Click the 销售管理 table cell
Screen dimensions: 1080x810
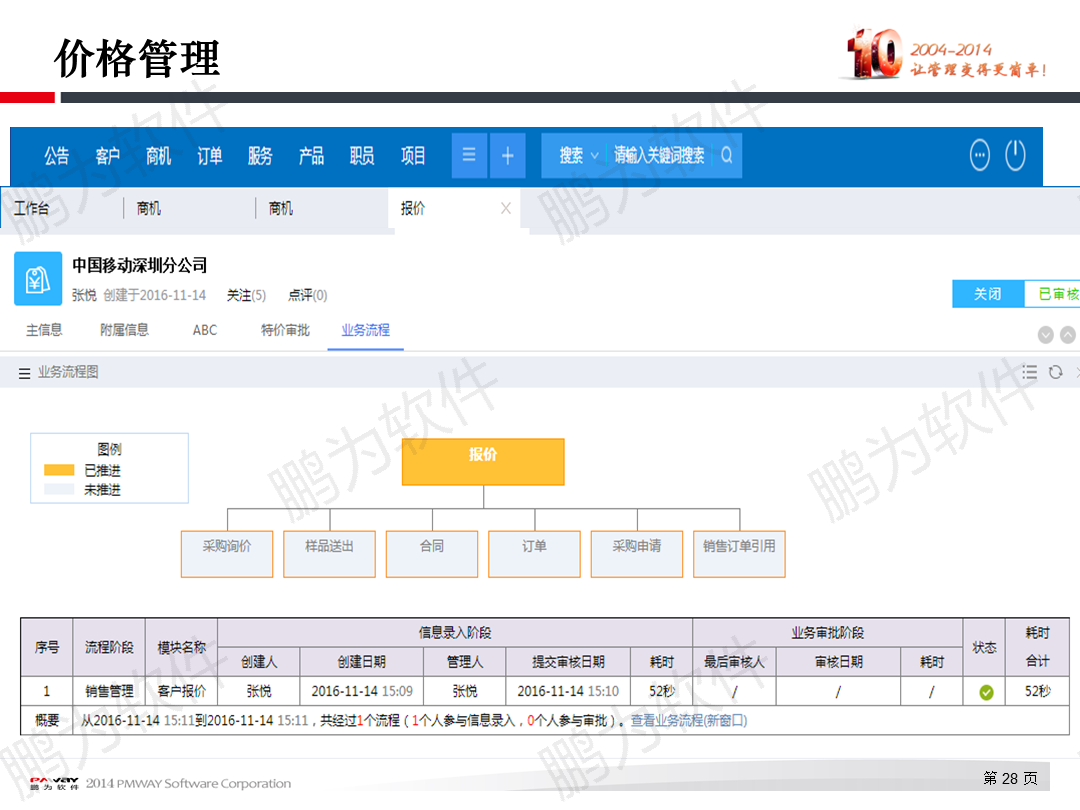coord(109,692)
